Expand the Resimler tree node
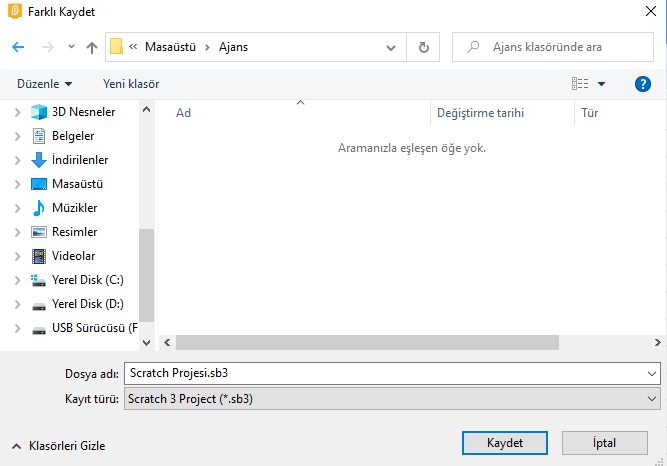 click(x=17, y=232)
